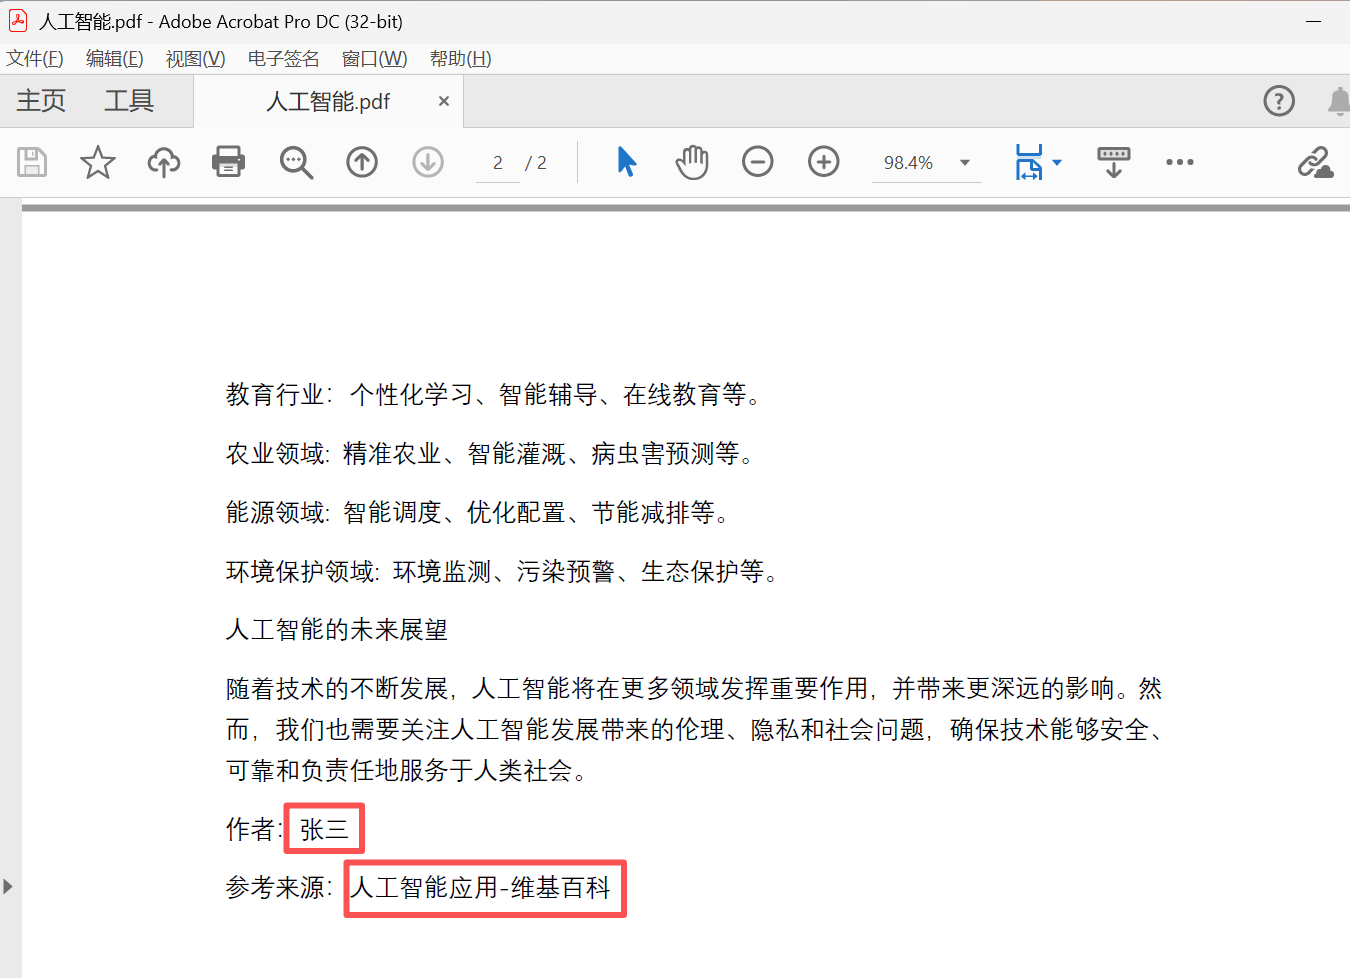The image size is (1350, 978).
Task: Open the Print dialog
Action: point(228,161)
